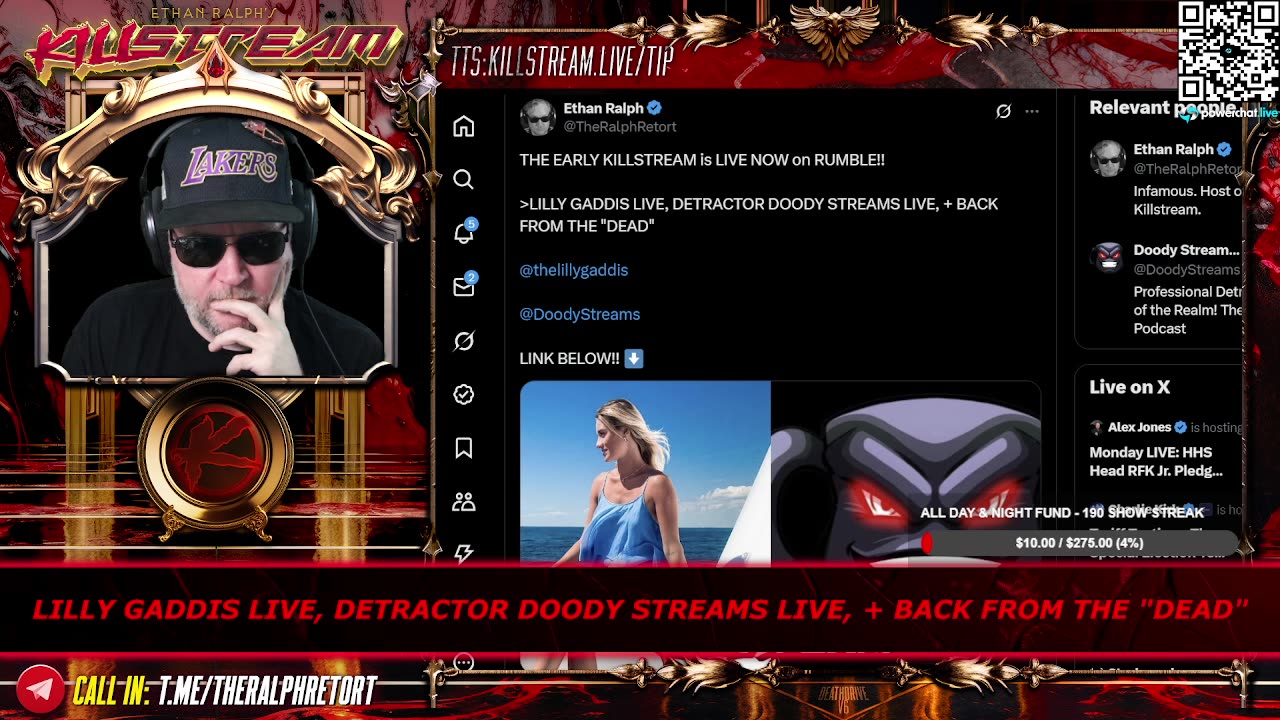Click the All Day & Night Fund progress bar
1280x720 pixels.
(1079, 543)
